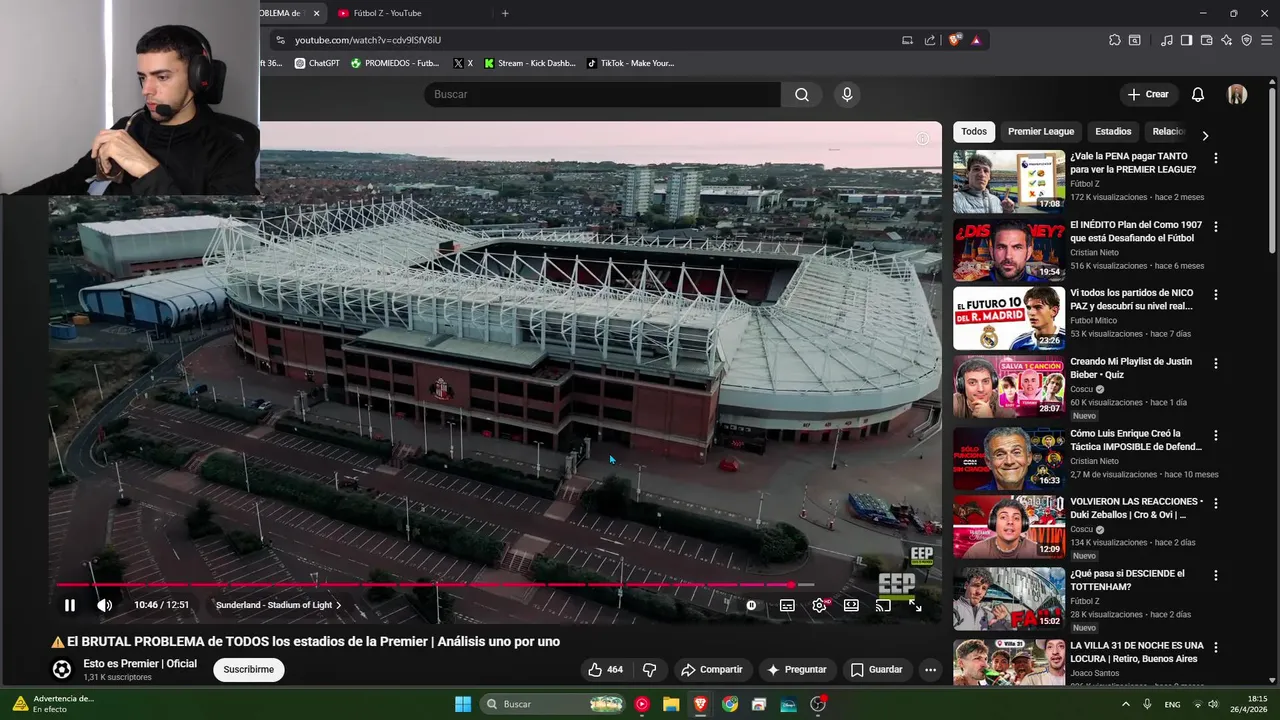Save the video with the Guardar button
This screenshot has width=1280, height=720.
[x=876, y=670]
